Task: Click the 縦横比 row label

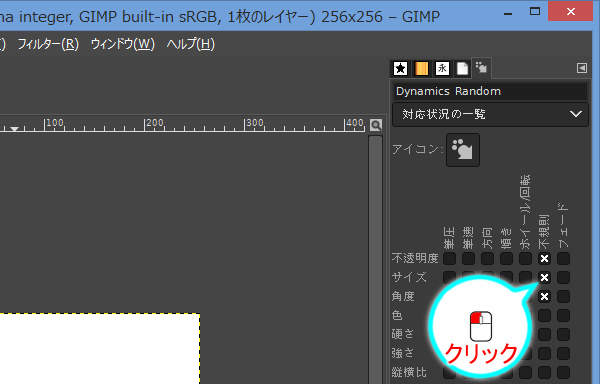Action: 409,372
